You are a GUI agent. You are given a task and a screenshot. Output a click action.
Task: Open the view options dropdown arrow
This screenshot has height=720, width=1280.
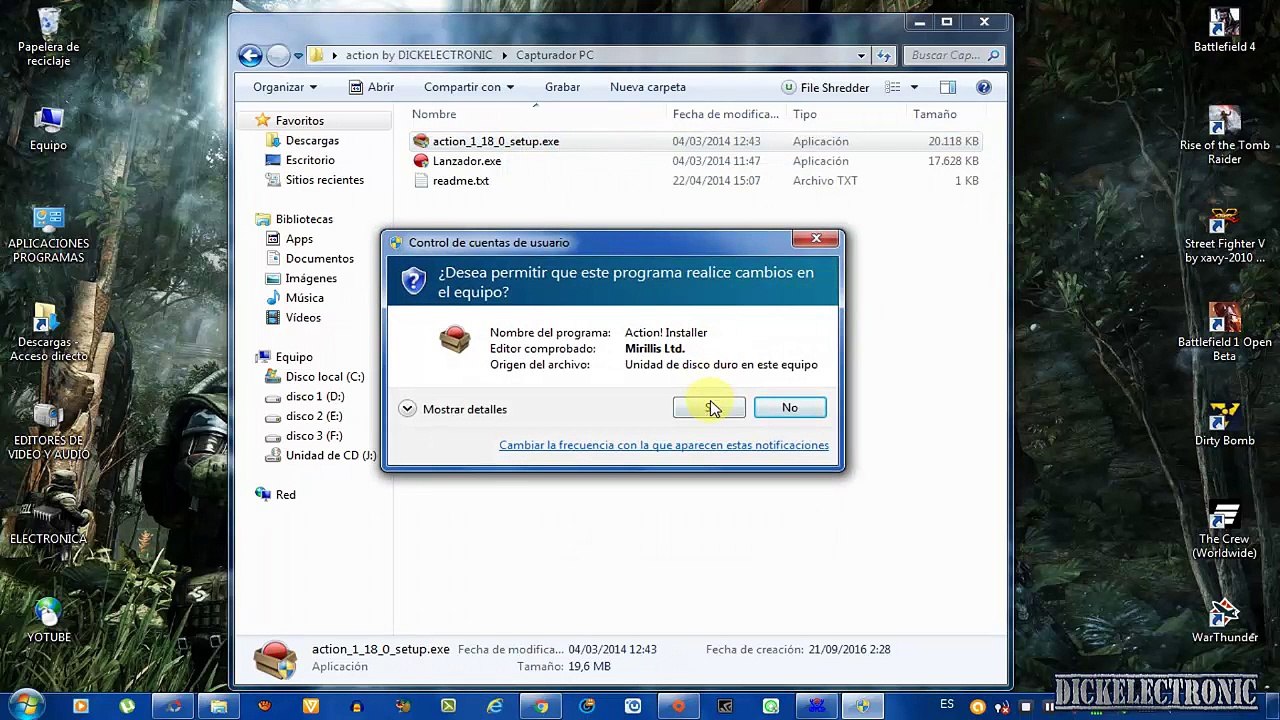pyautogui.click(x=914, y=87)
